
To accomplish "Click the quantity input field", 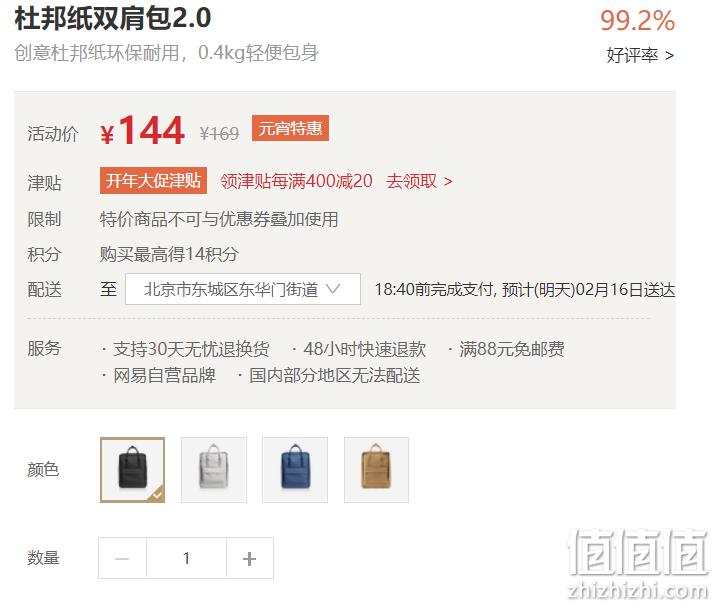I will [x=186, y=558].
